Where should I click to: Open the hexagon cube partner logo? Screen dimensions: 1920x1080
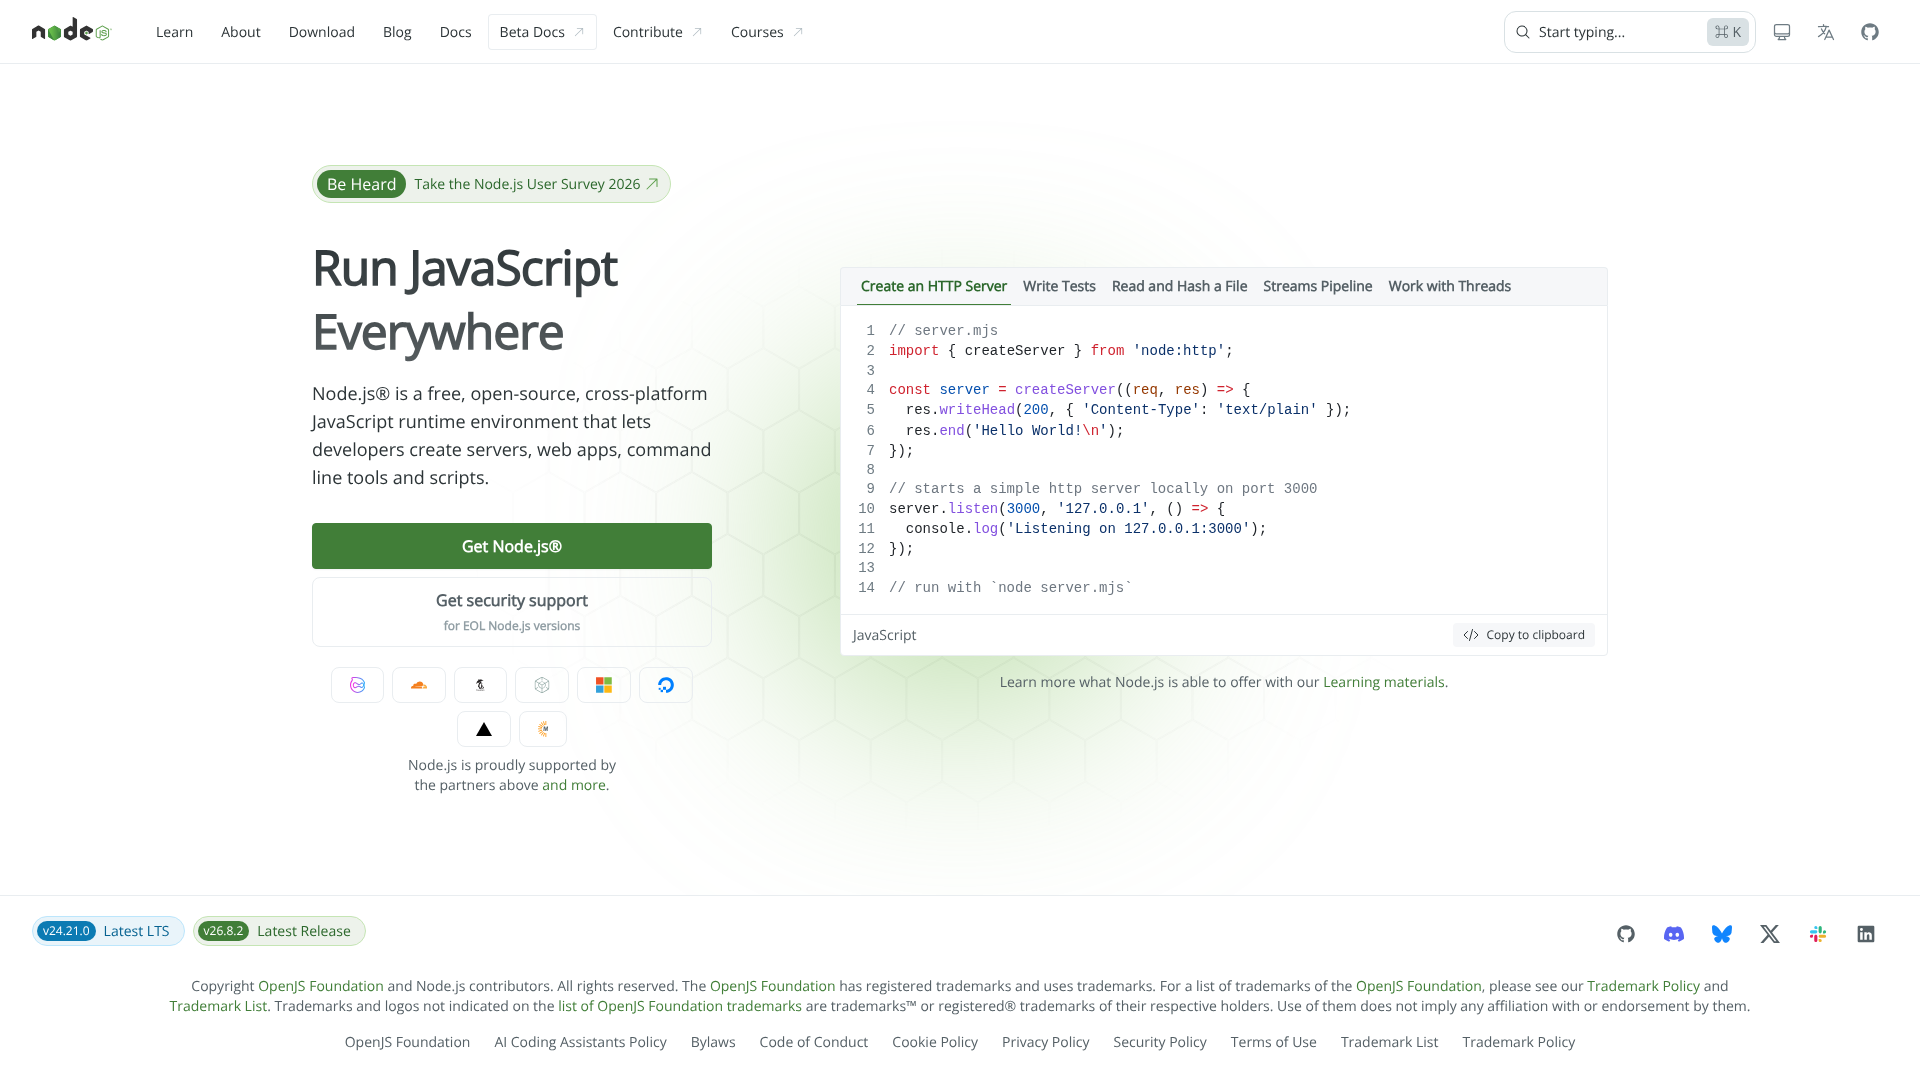(x=542, y=685)
